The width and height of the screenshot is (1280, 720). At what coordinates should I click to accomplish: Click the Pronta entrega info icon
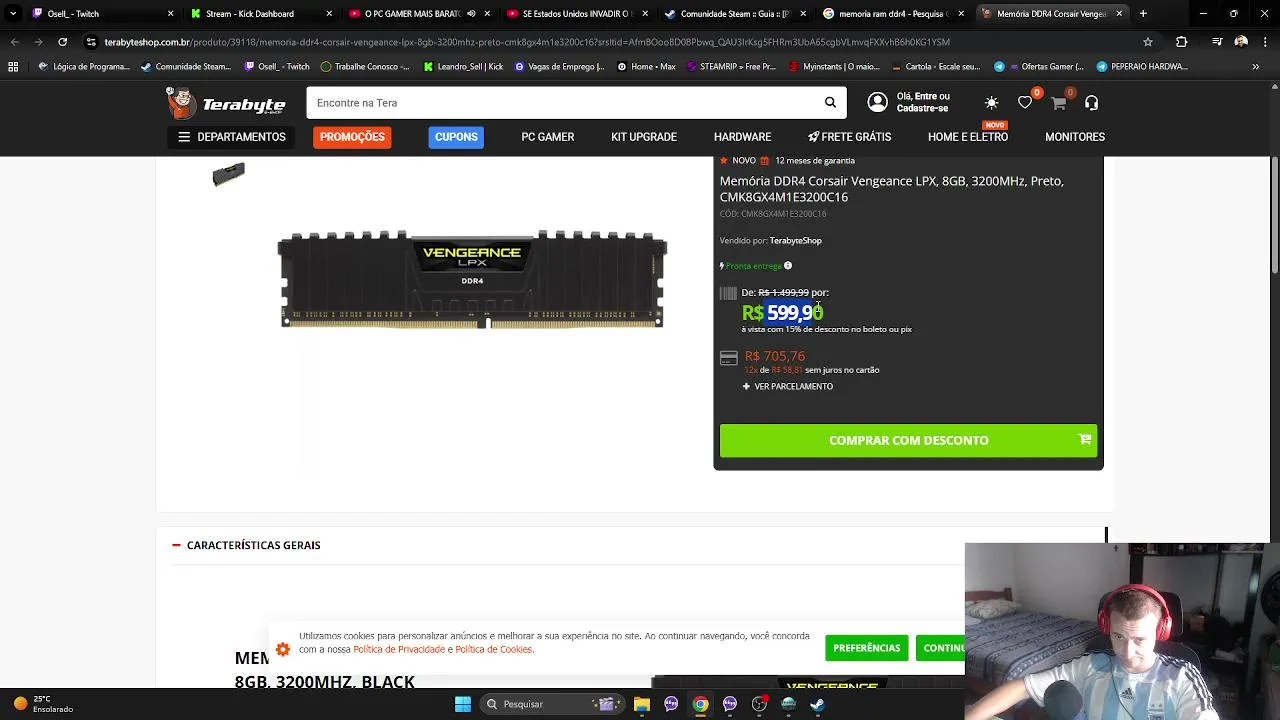tap(788, 266)
